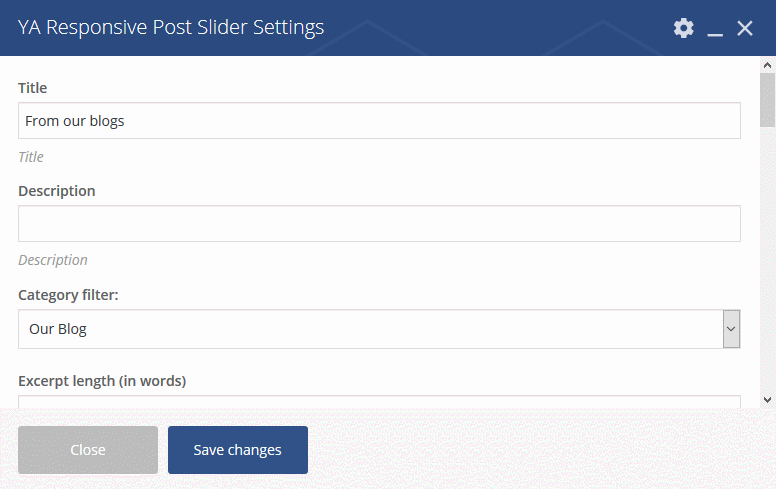Open the gear settings icon in header
Viewport: 776px width, 489px height.
pos(683,28)
